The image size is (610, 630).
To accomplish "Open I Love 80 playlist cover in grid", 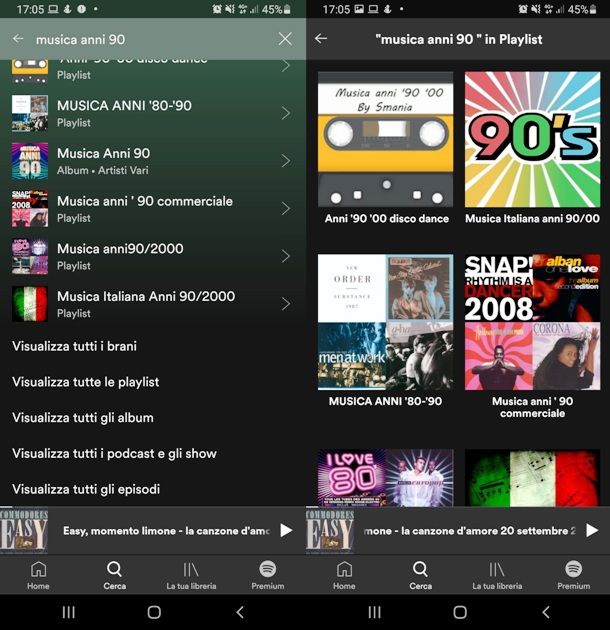I will click(x=385, y=478).
